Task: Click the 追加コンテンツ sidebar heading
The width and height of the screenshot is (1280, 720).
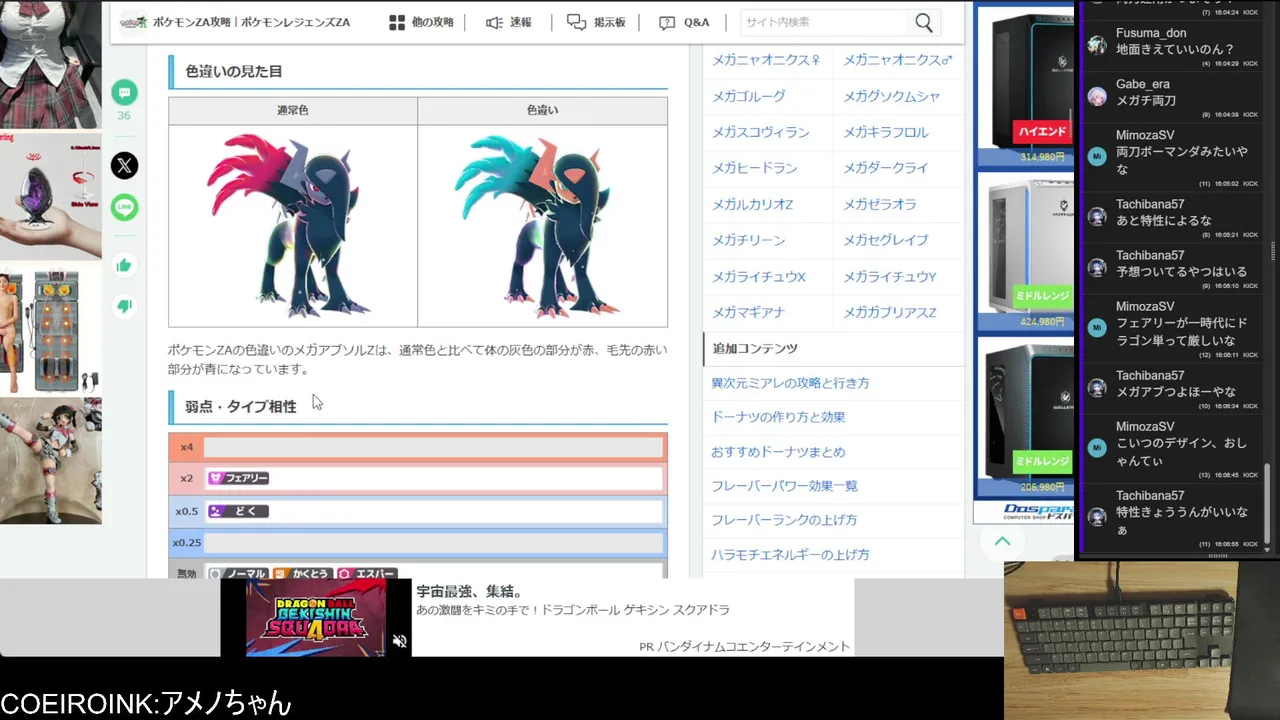Action: 755,349
